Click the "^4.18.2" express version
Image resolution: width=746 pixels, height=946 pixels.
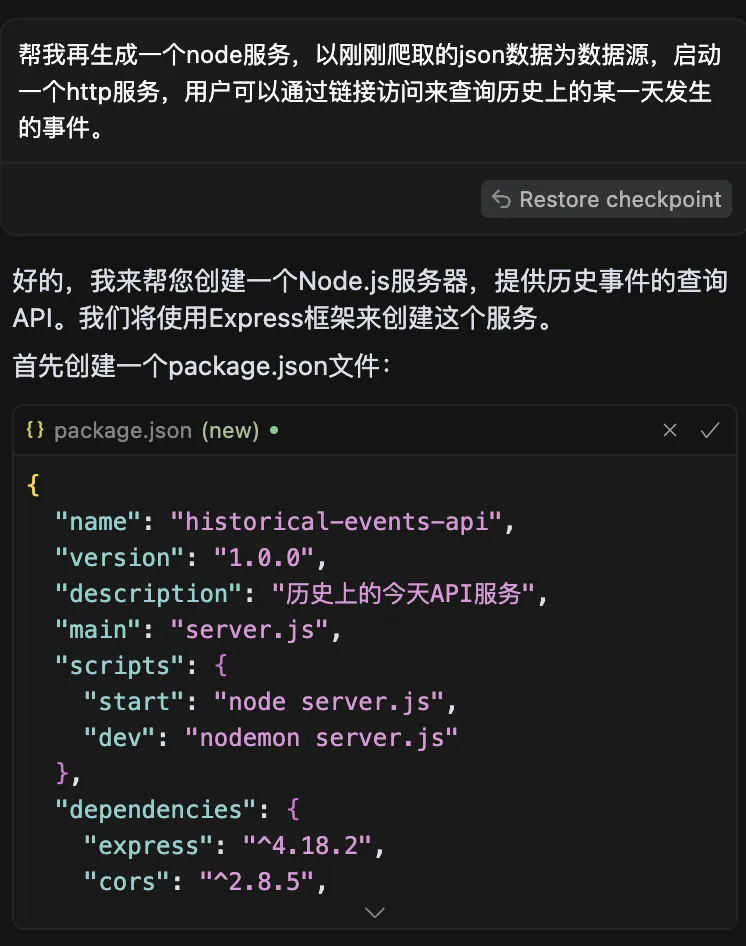pyautogui.click(x=307, y=846)
